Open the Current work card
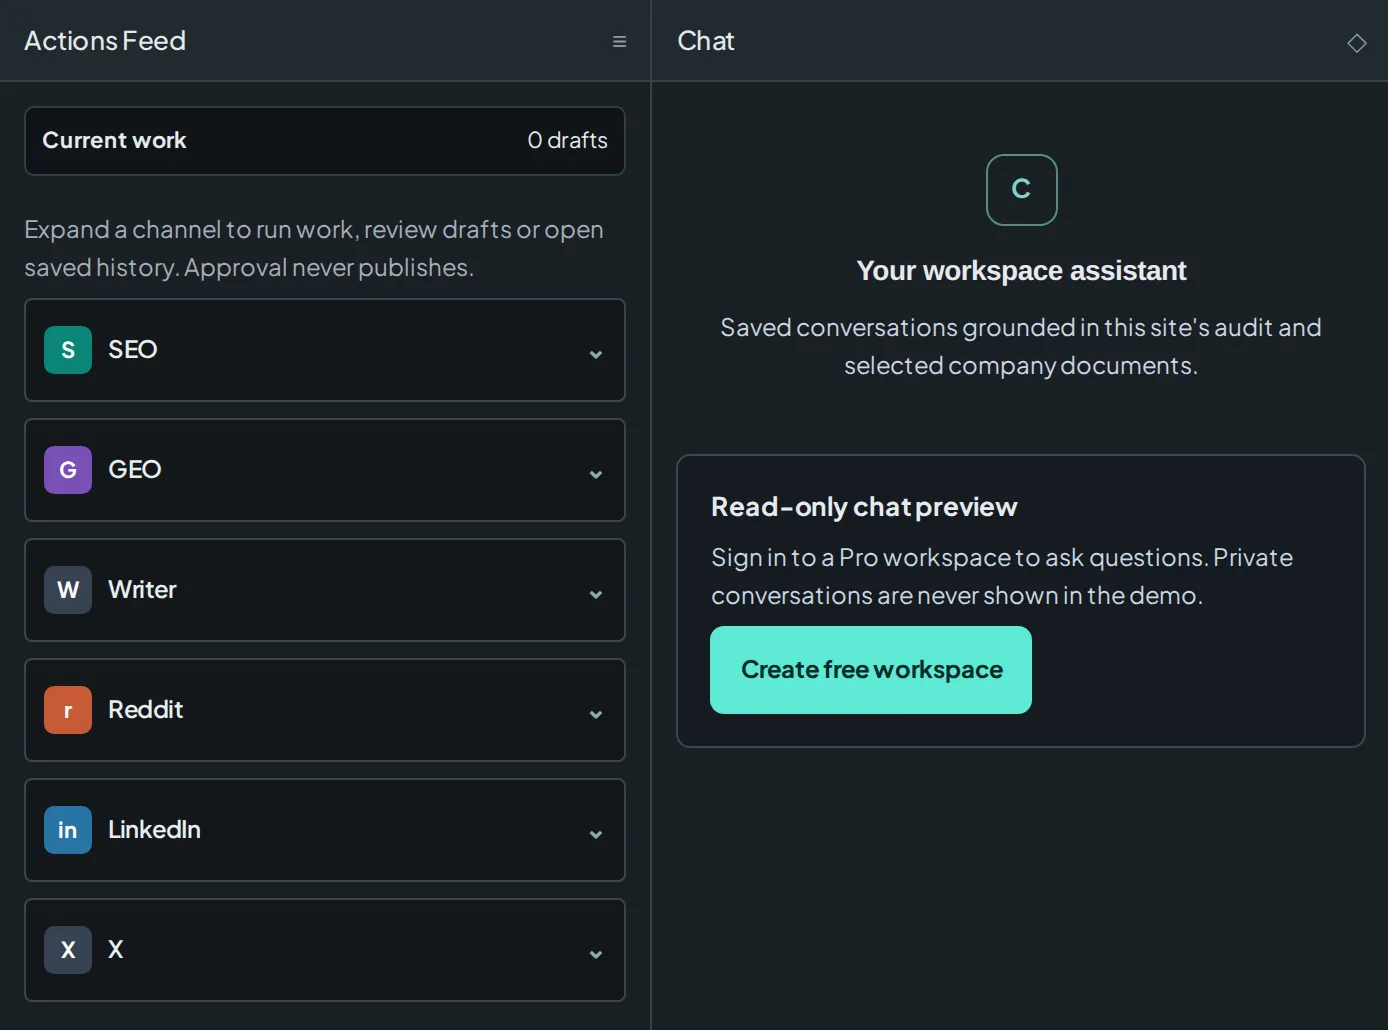Image resolution: width=1388 pixels, height=1030 pixels. click(x=325, y=141)
